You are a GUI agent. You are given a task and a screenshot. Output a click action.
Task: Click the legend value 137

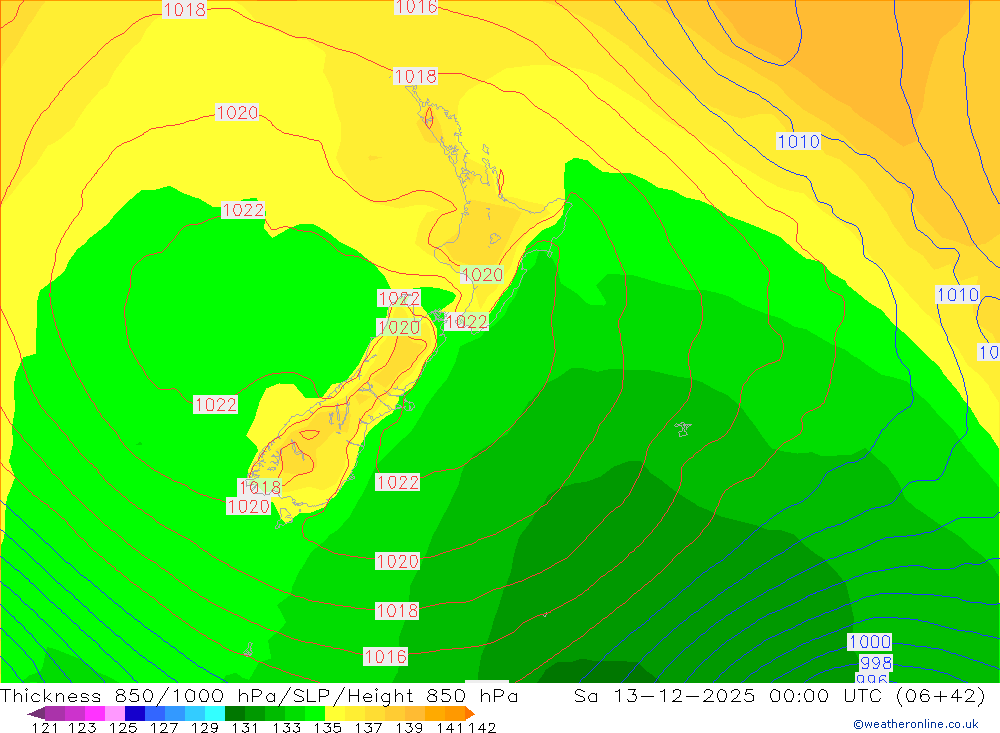pos(368,727)
